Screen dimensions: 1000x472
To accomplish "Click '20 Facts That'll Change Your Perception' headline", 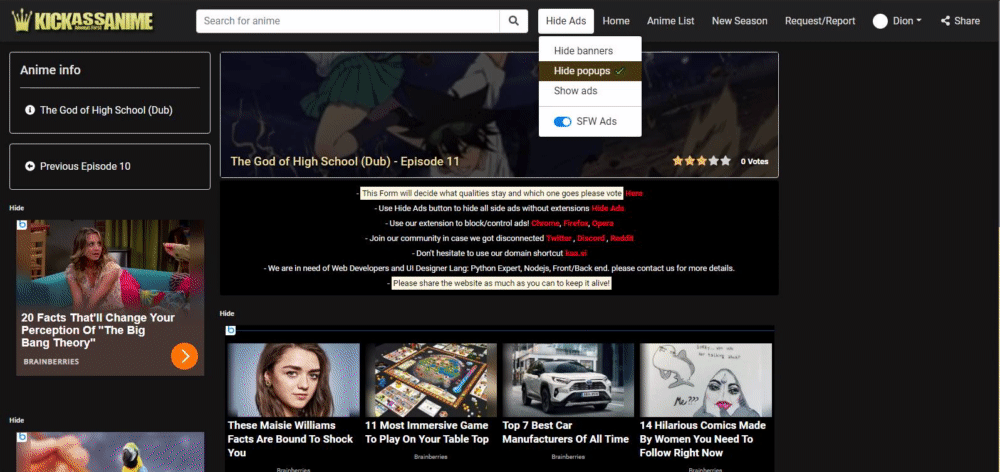I will coord(98,330).
